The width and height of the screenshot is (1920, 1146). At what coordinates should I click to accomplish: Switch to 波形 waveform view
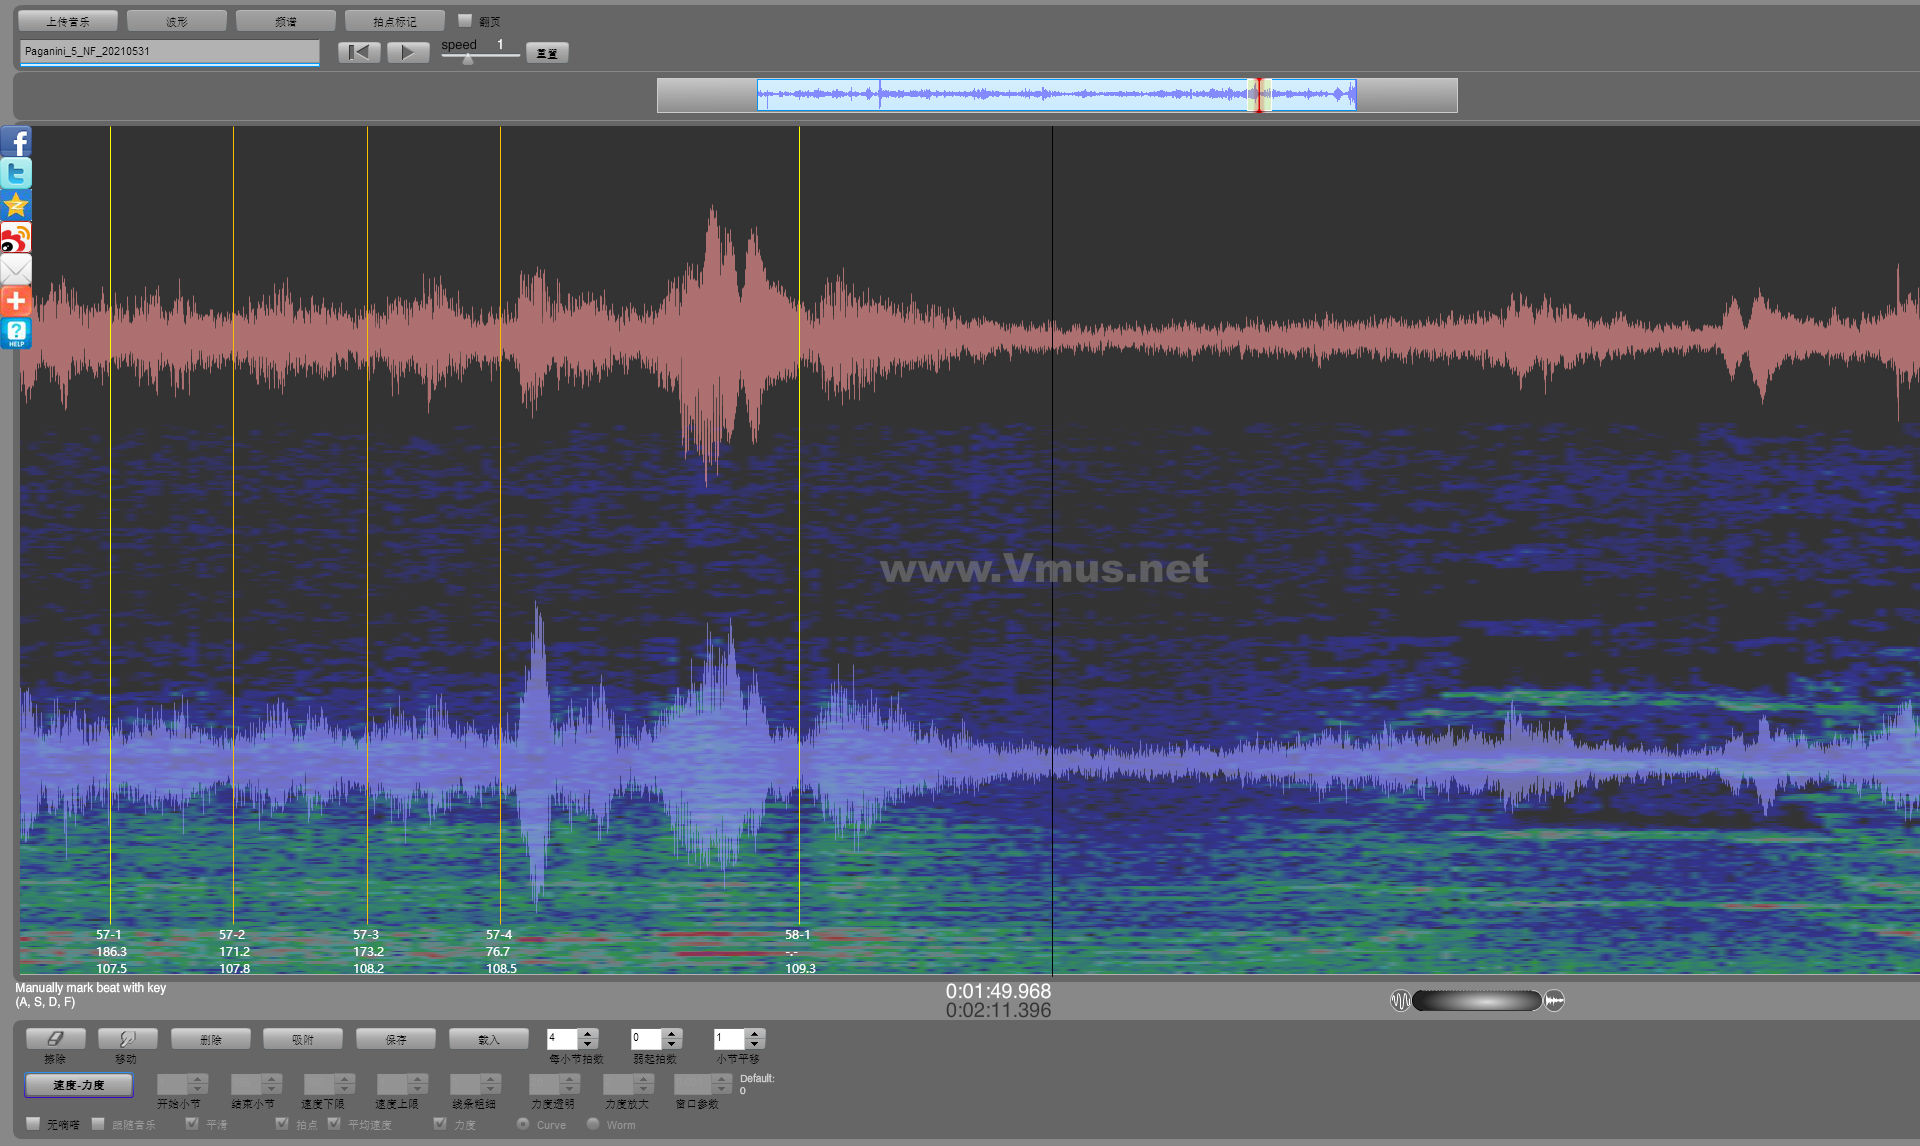tap(177, 21)
